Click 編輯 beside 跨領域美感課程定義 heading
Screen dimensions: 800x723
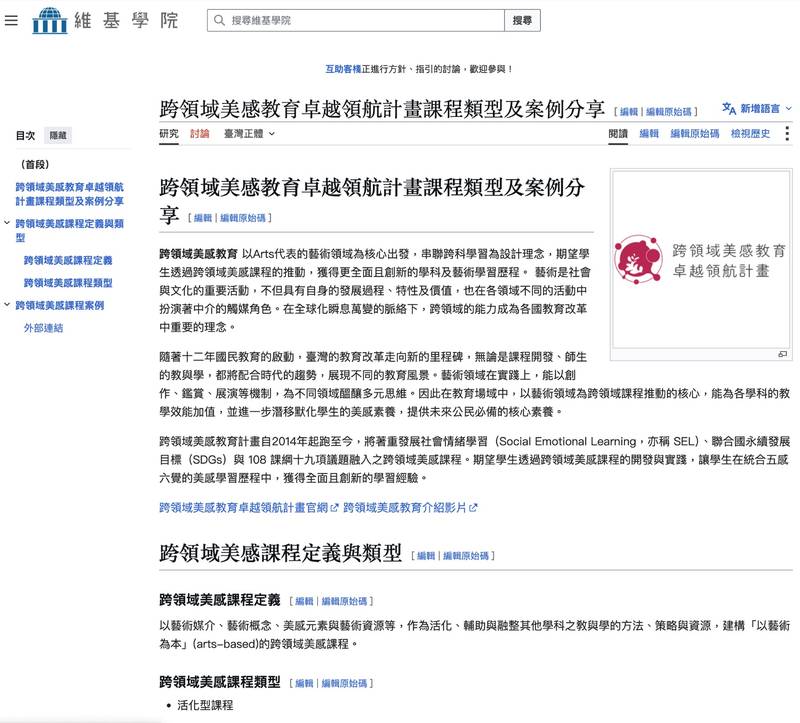coord(305,601)
